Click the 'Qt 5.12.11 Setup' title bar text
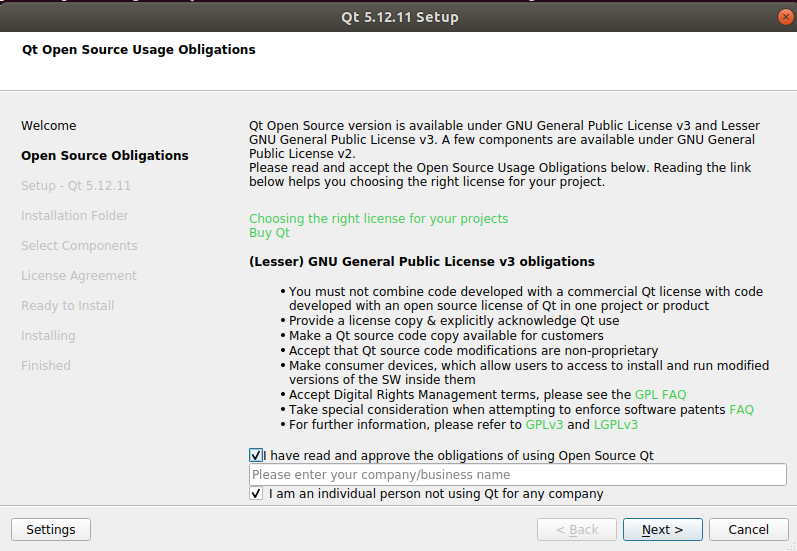The width and height of the screenshot is (797, 551). [400, 17]
